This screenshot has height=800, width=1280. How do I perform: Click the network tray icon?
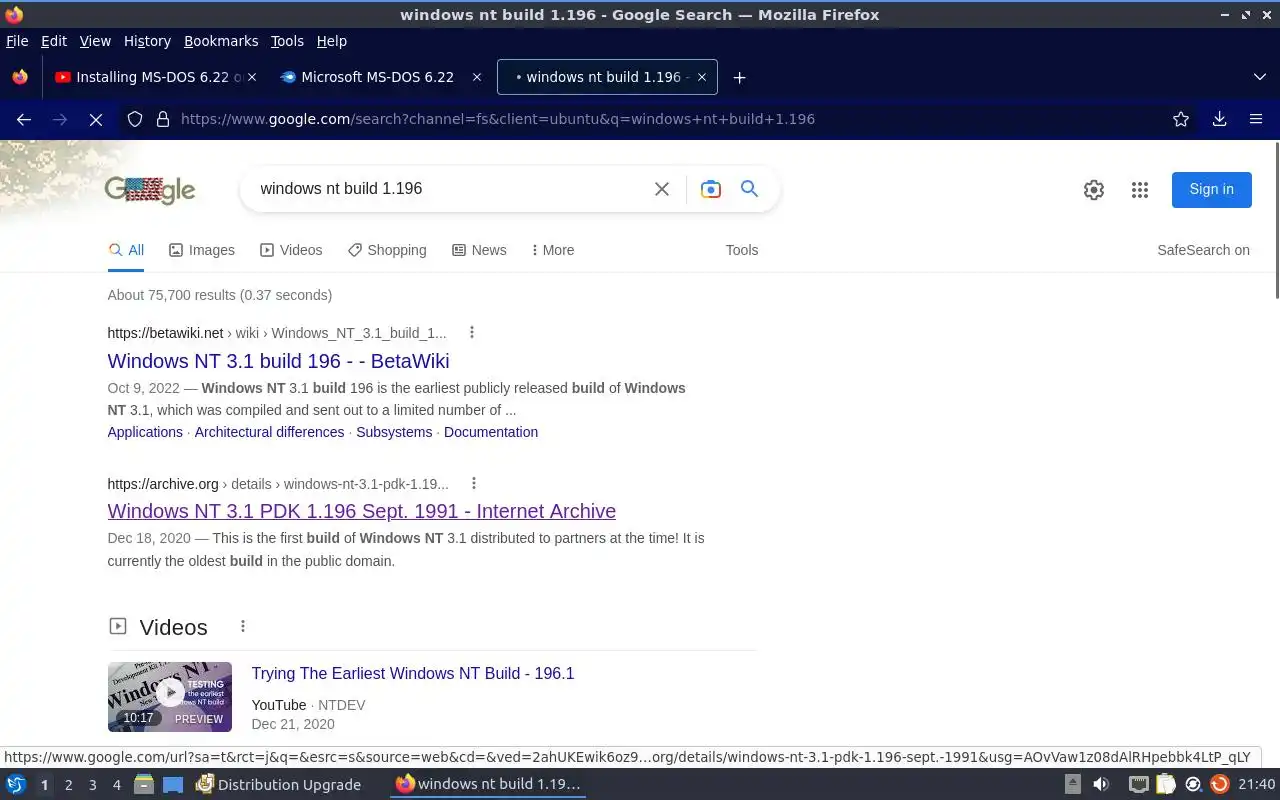point(1138,784)
